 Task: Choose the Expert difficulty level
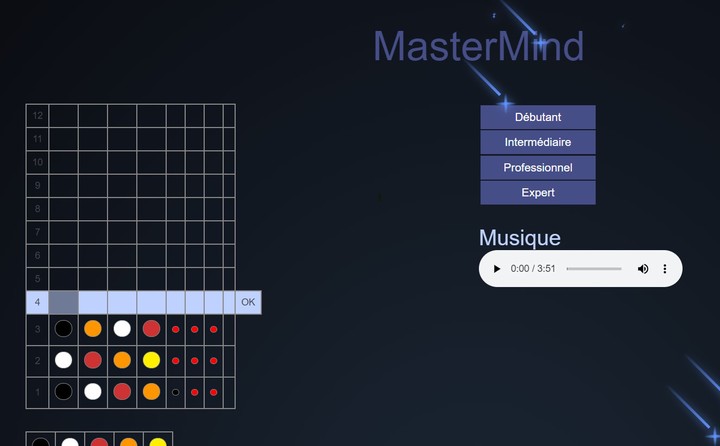click(x=538, y=192)
